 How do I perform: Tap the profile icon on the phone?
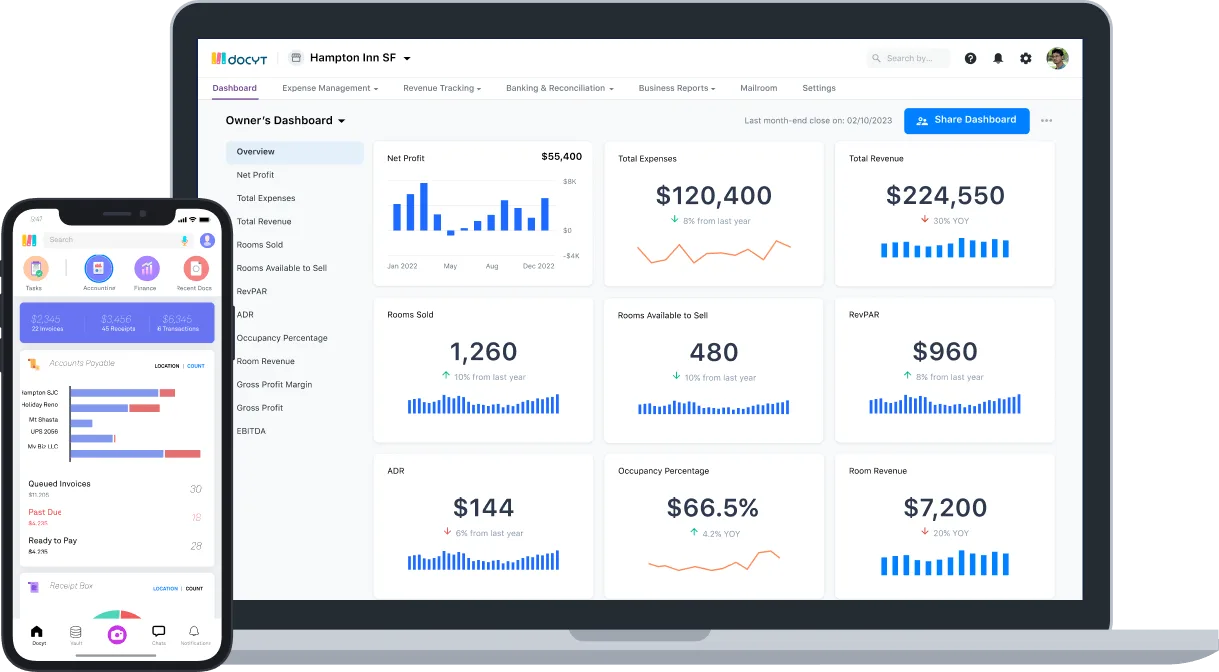tap(207, 240)
